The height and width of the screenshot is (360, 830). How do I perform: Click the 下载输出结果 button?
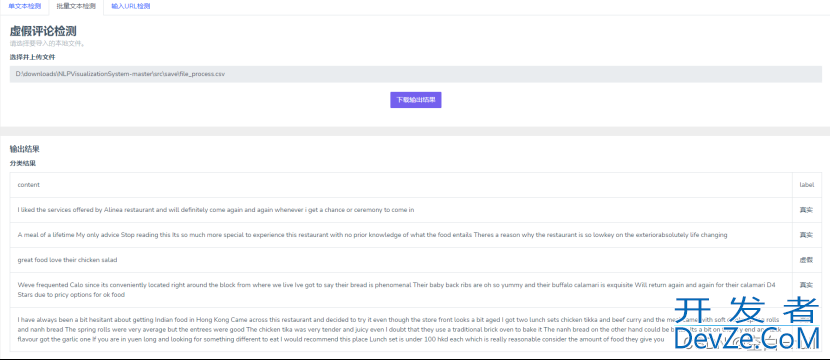[x=416, y=100]
